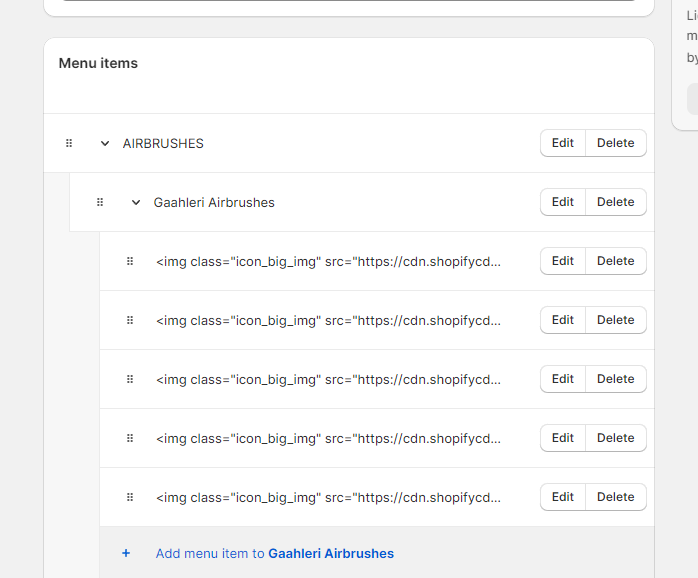Click fifth img class="icon_big_img" row text
Image resolution: width=698 pixels, height=578 pixels.
click(329, 498)
